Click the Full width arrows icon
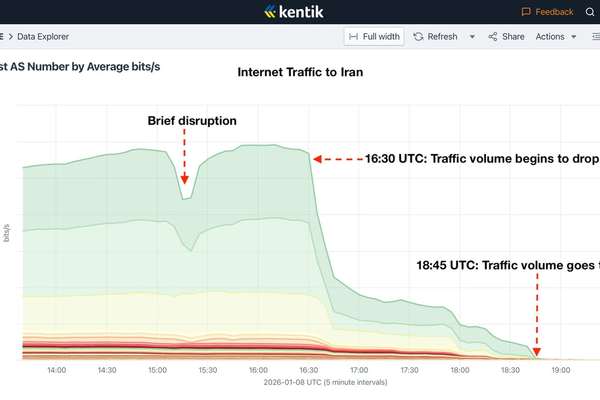The width and height of the screenshot is (600, 400). 353,36
